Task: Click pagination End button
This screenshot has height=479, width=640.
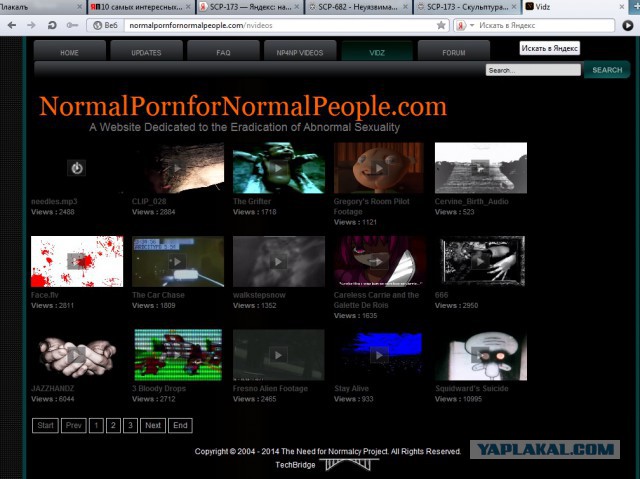Action: [x=180, y=425]
